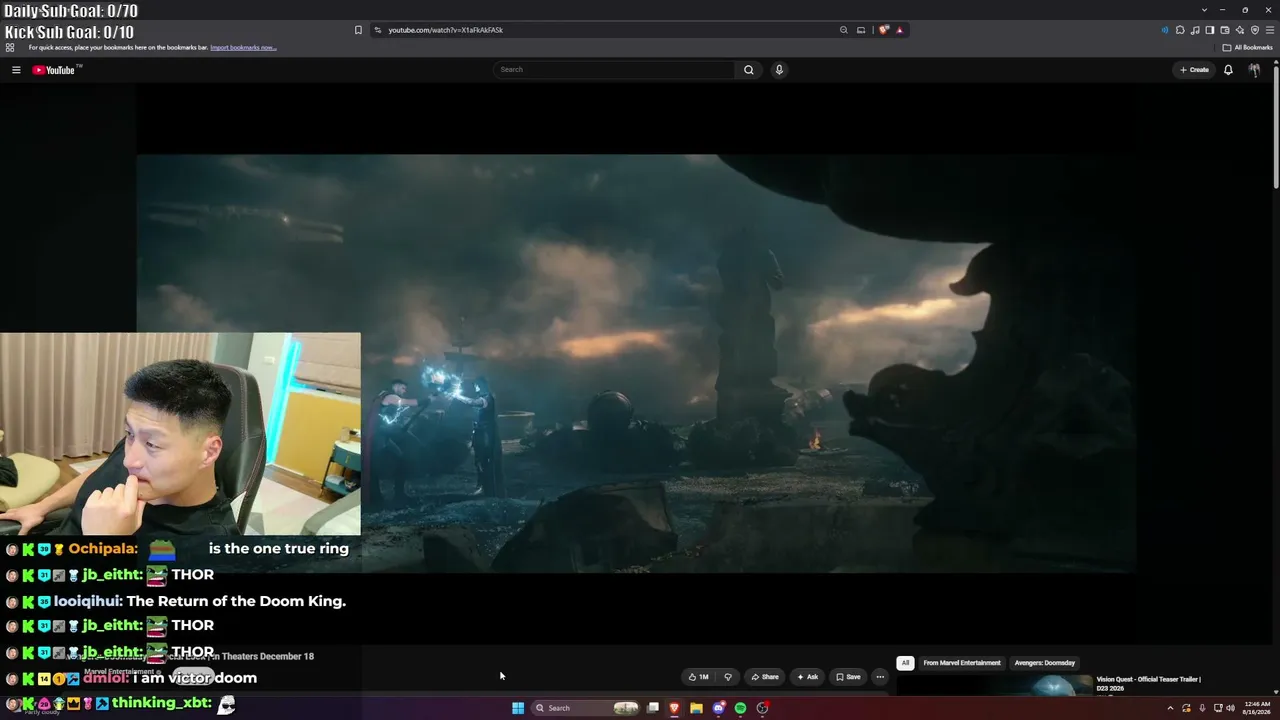This screenshot has height=720, width=1280.
Task: Open the zoom indicator in address bar
Action: pos(844,30)
